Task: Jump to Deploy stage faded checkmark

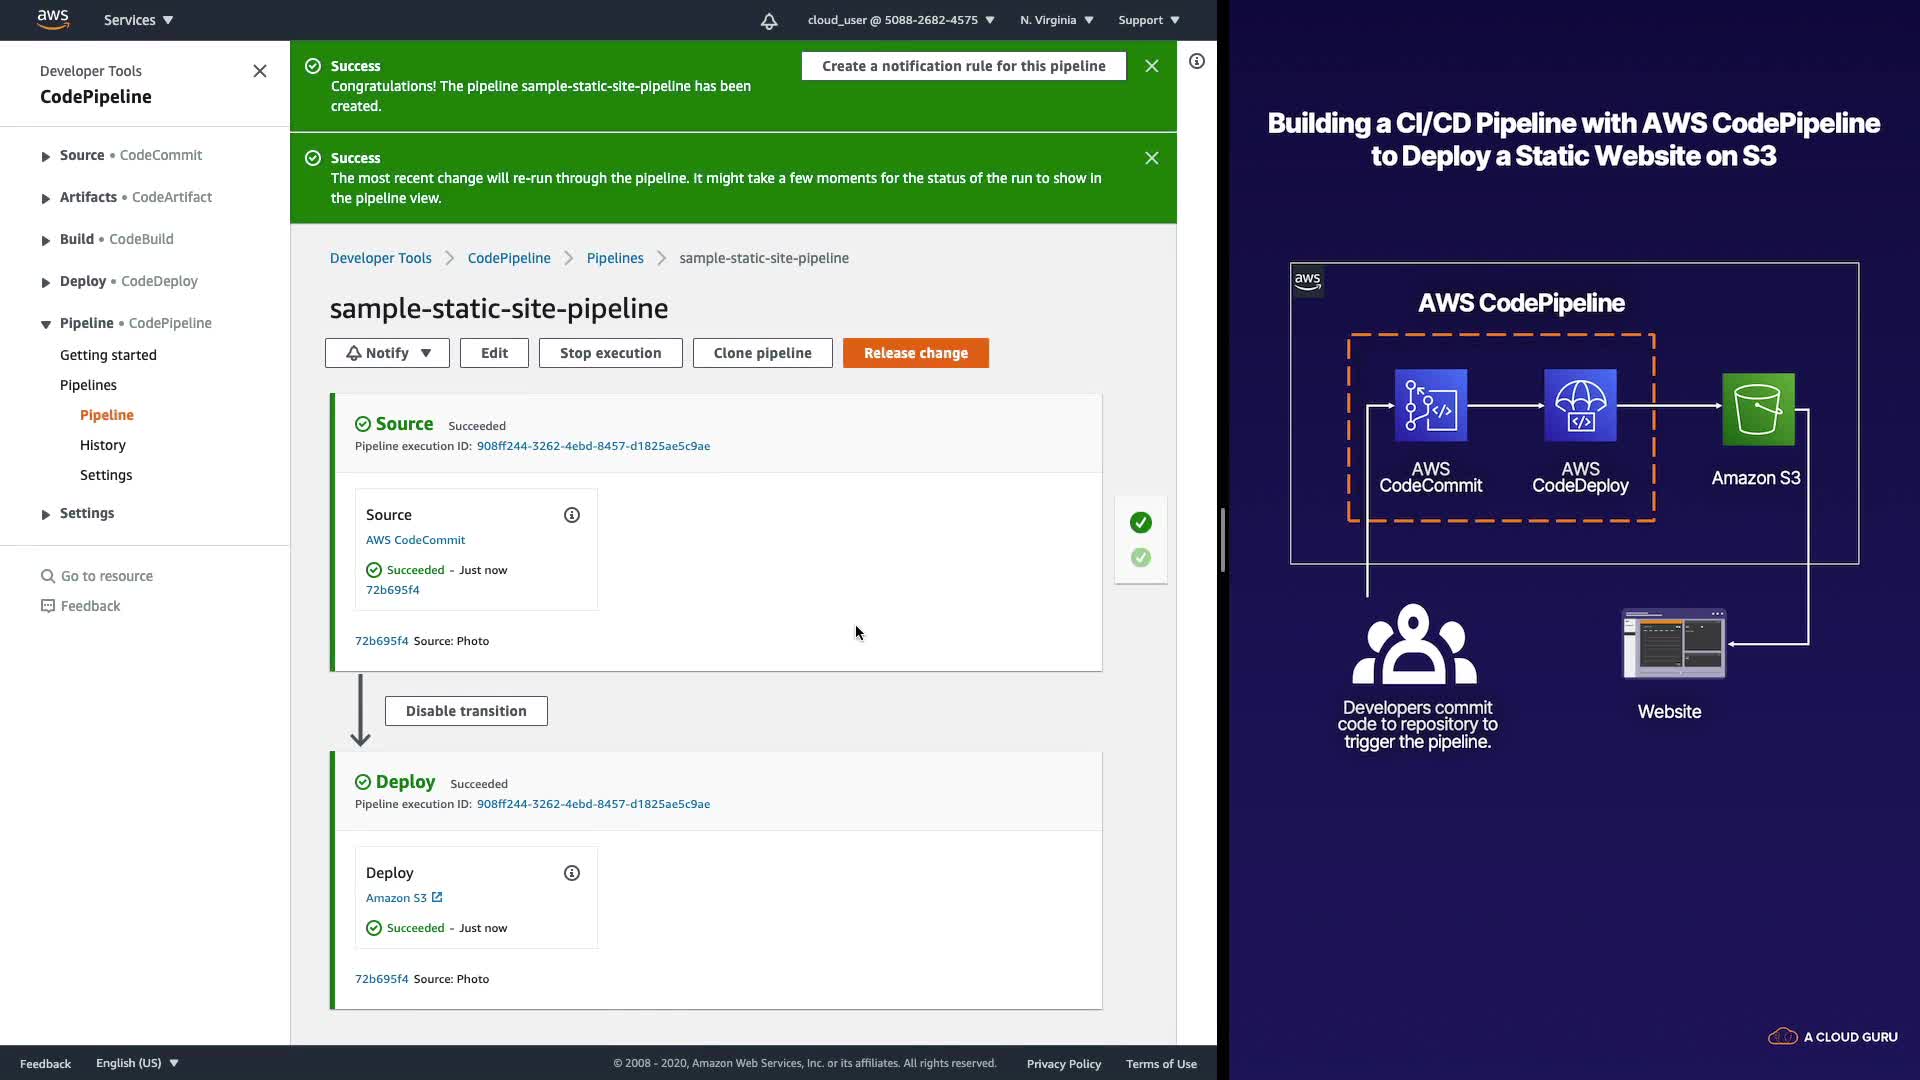Action: 1141,557
